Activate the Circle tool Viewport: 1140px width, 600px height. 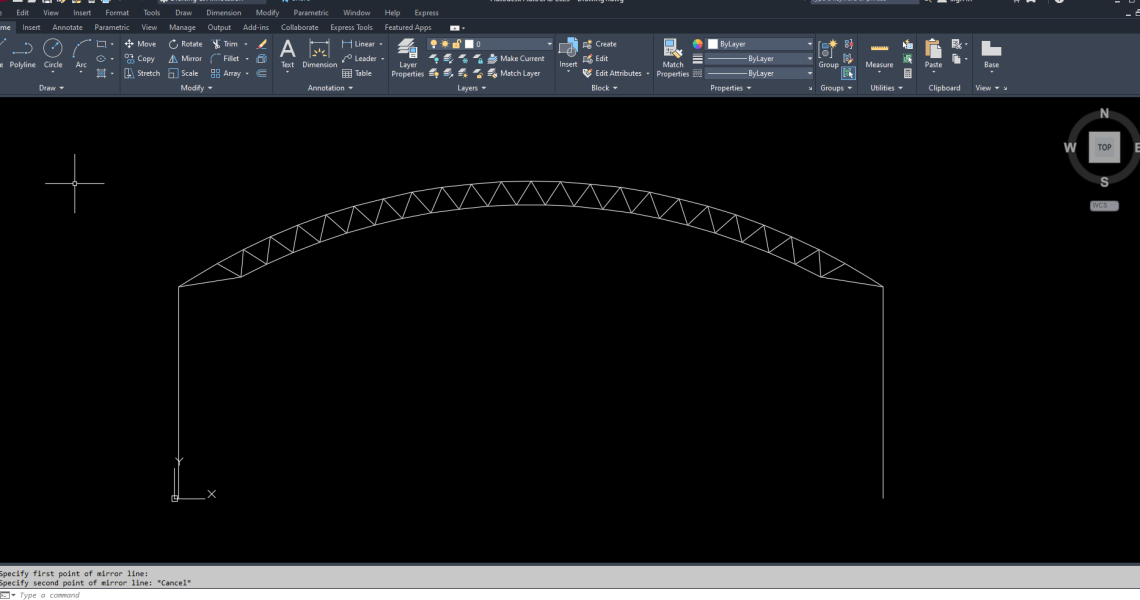tap(53, 55)
